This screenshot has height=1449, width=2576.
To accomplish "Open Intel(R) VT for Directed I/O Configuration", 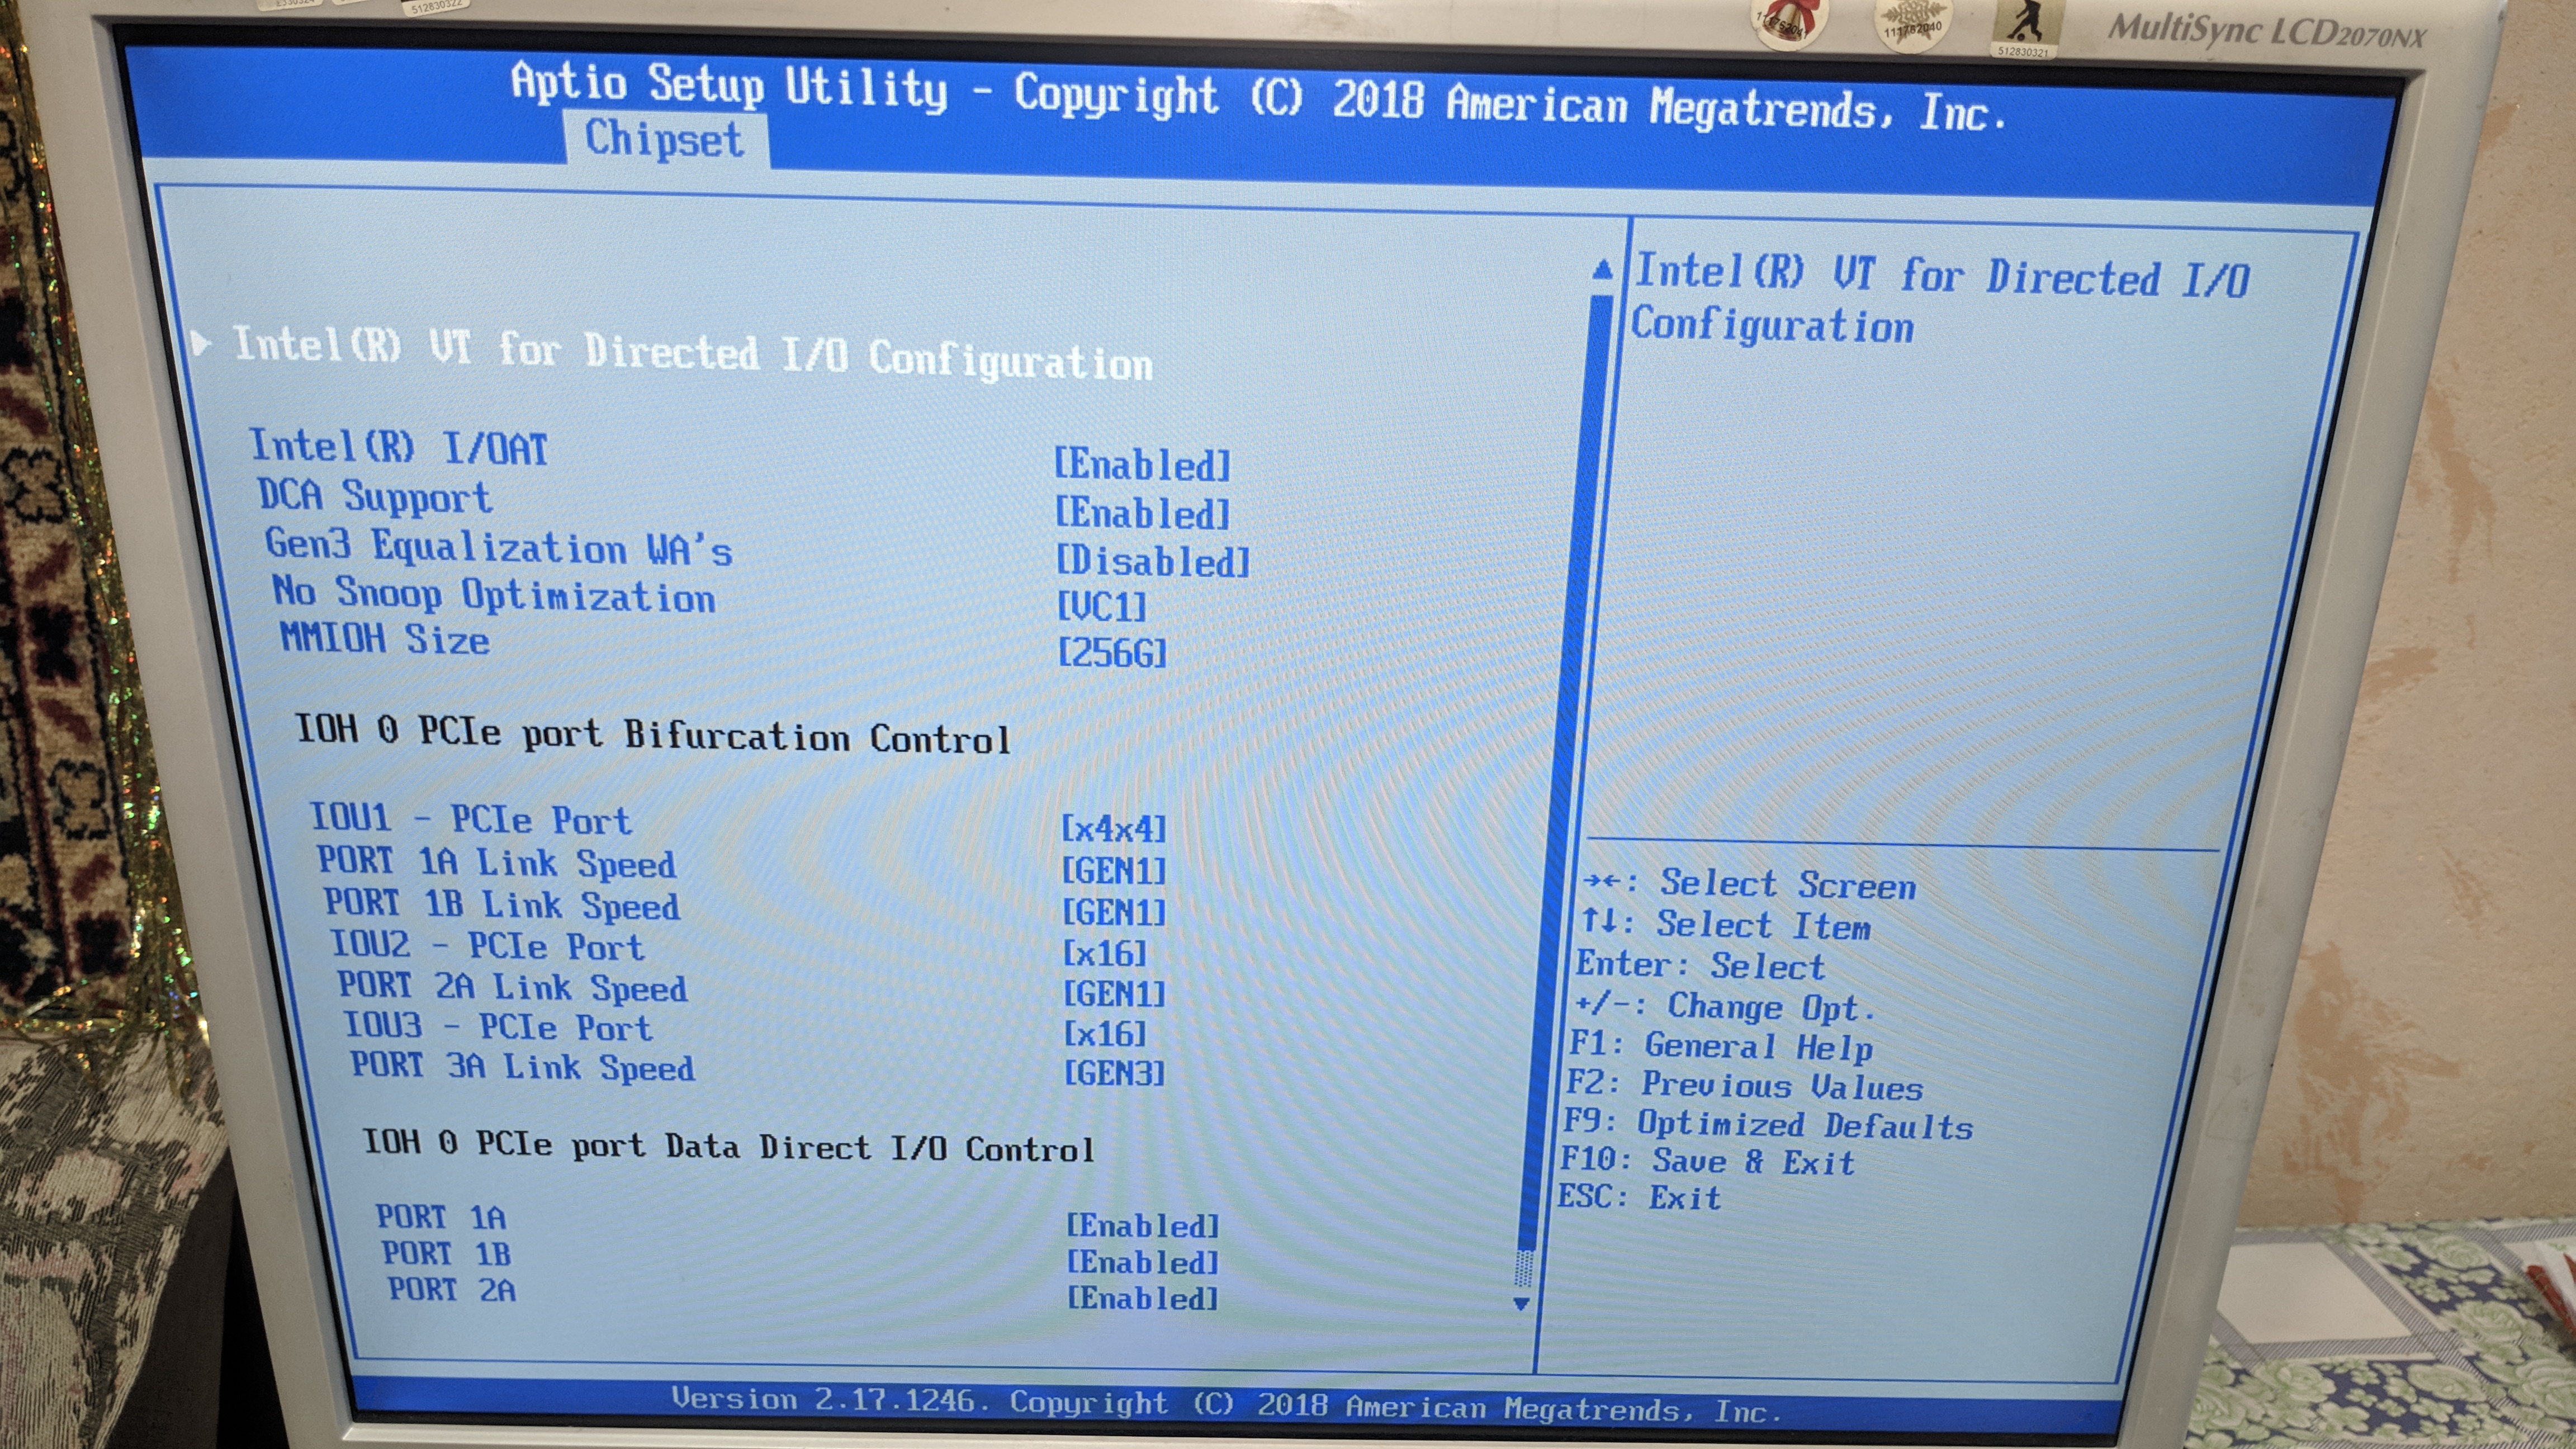I will click(x=692, y=353).
